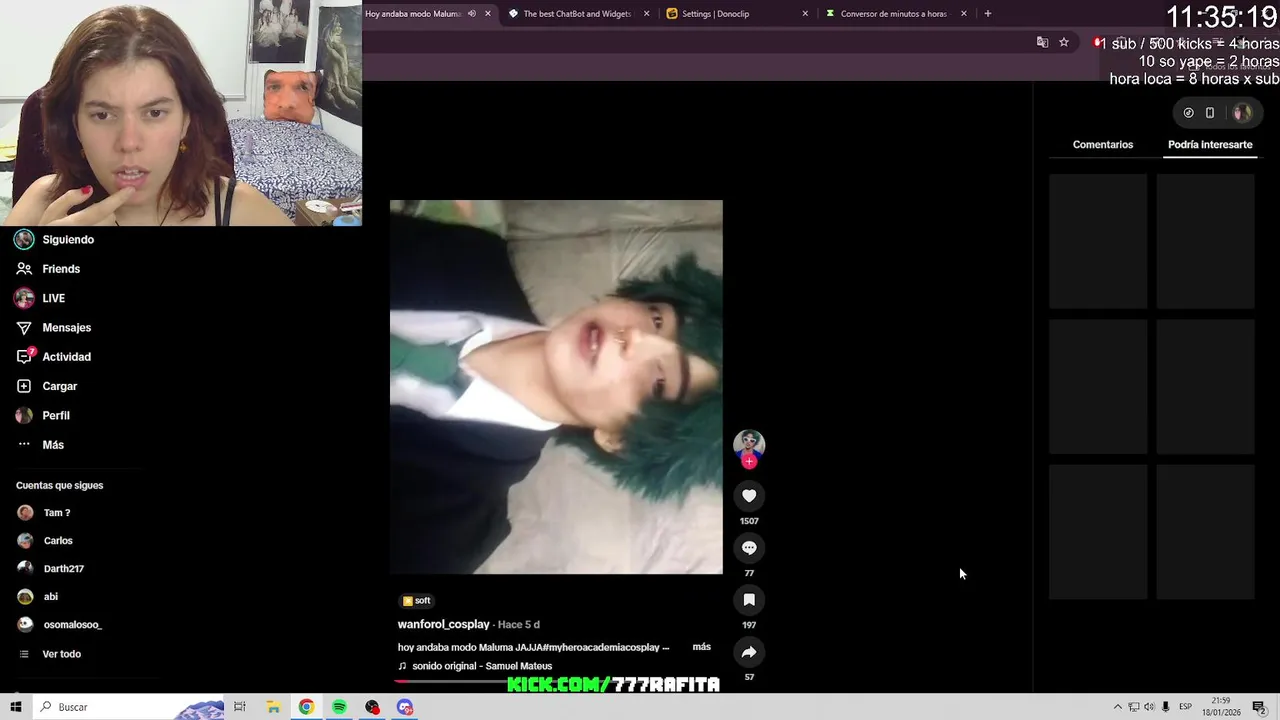Open File Explorer from the taskbar
This screenshot has width=1280, height=720.
pos(273,707)
